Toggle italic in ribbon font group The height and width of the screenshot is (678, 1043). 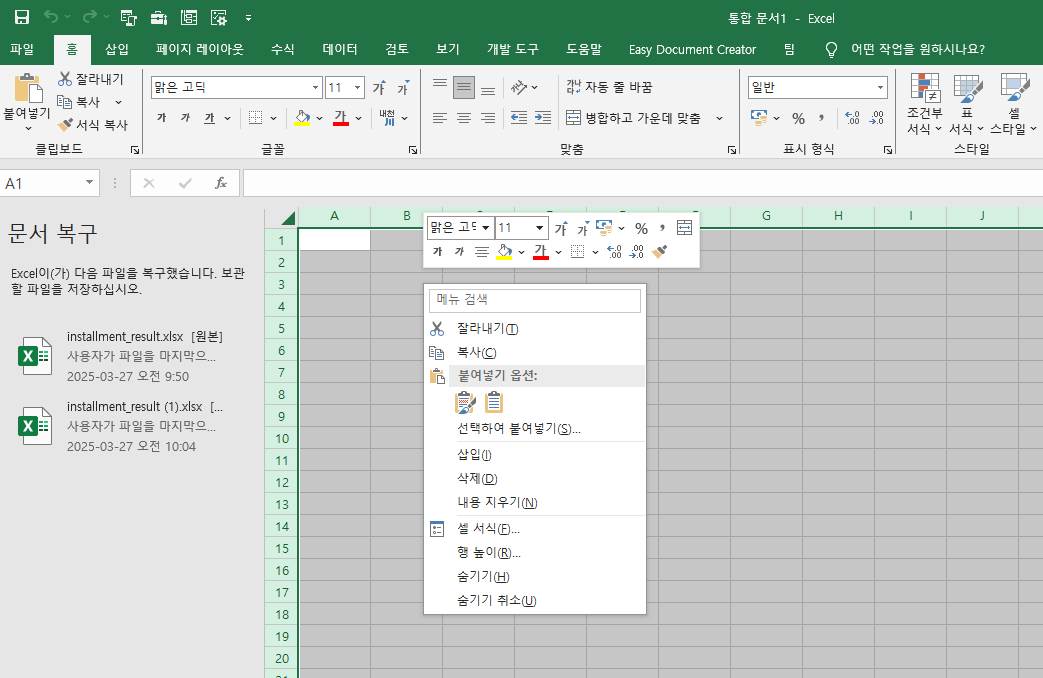(x=186, y=118)
